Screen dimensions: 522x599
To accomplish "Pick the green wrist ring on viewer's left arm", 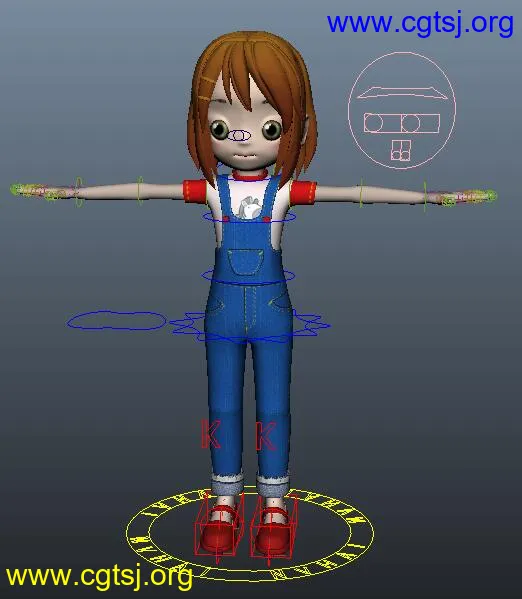I will pyautogui.click(x=79, y=192).
